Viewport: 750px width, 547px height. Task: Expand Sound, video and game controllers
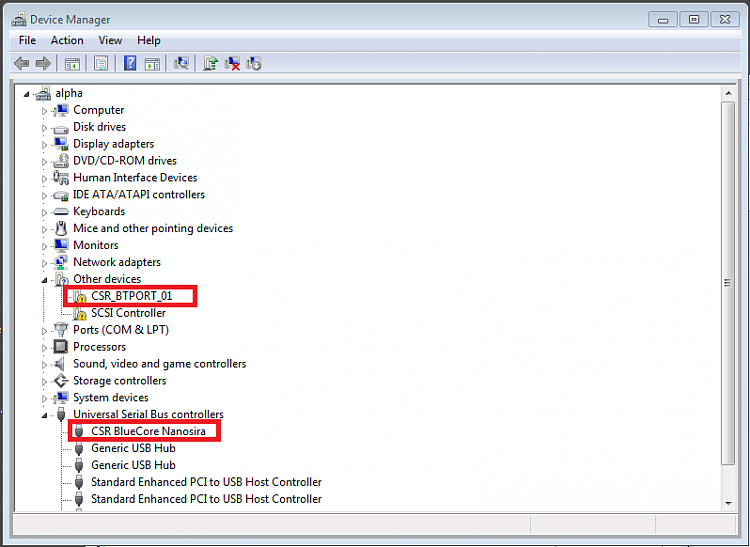click(x=44, y=365)
